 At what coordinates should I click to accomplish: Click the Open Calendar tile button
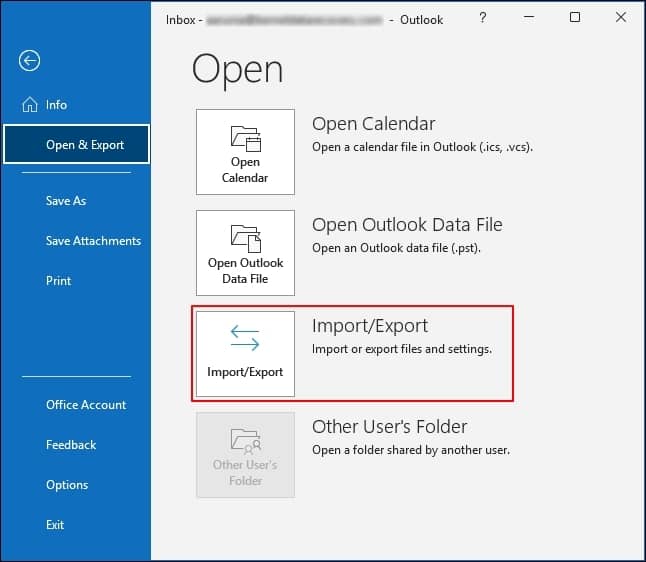coord(246,152)
